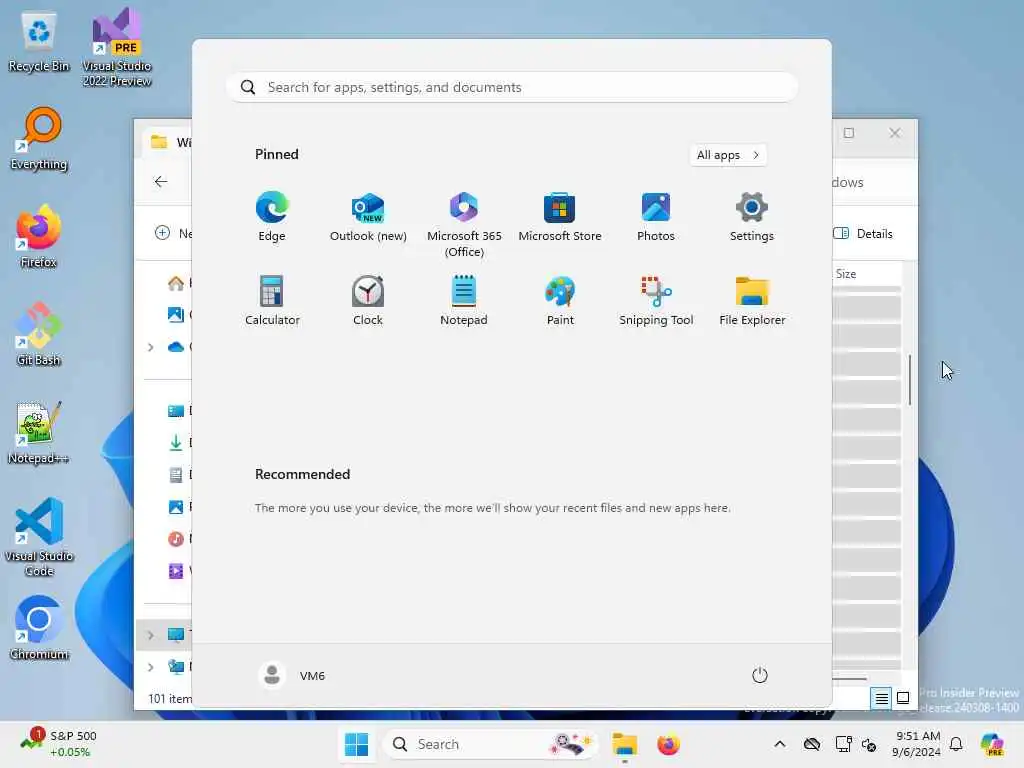Open S&P 500 widget on taskbar
This screenshot has height=768, width=1024.
point(59,744)
